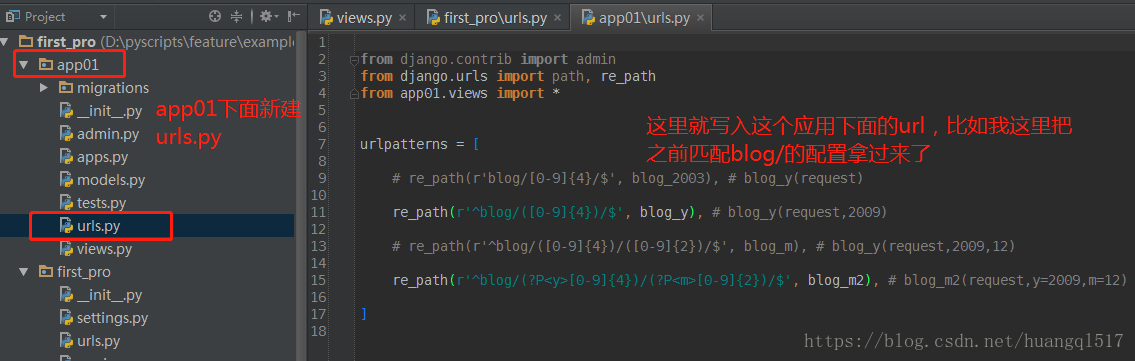Click the Python icon on the views.py tab
Image resolution: width=1135 pixels, height=361 pixels.
pos(326,17)
